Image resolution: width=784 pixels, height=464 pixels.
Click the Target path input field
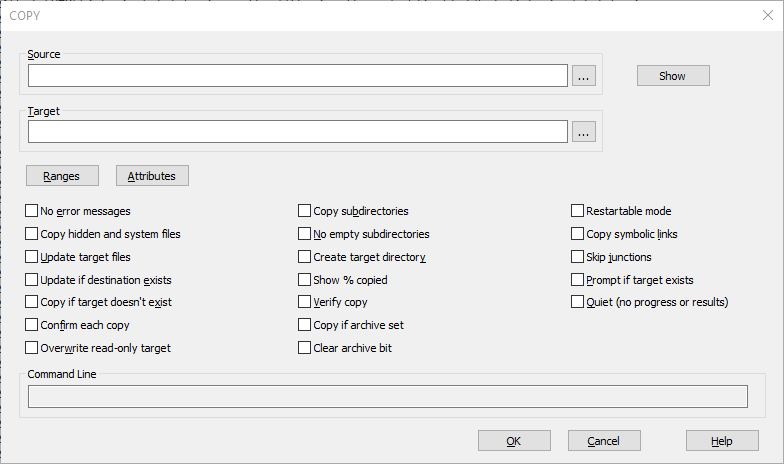click(298, 132)
